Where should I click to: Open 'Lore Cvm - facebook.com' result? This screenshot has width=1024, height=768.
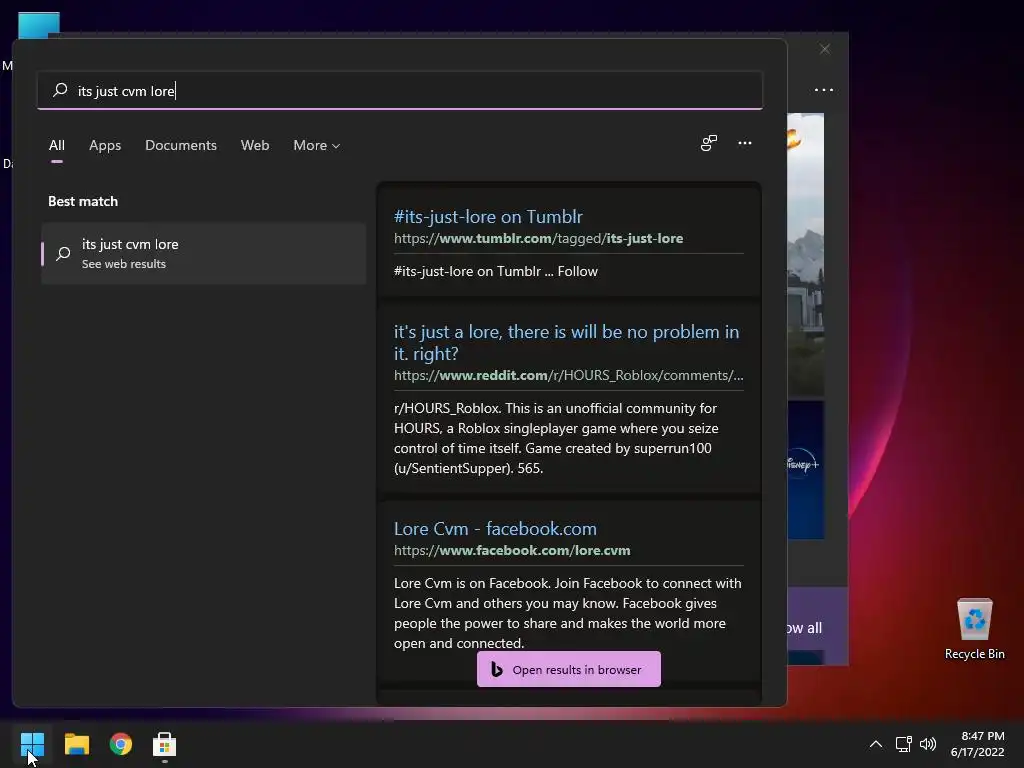point(495,528)
